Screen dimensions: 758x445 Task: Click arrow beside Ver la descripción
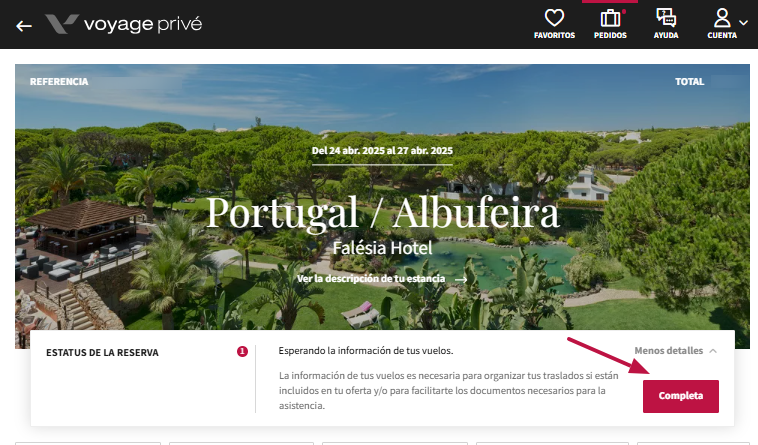coord(461,279)
